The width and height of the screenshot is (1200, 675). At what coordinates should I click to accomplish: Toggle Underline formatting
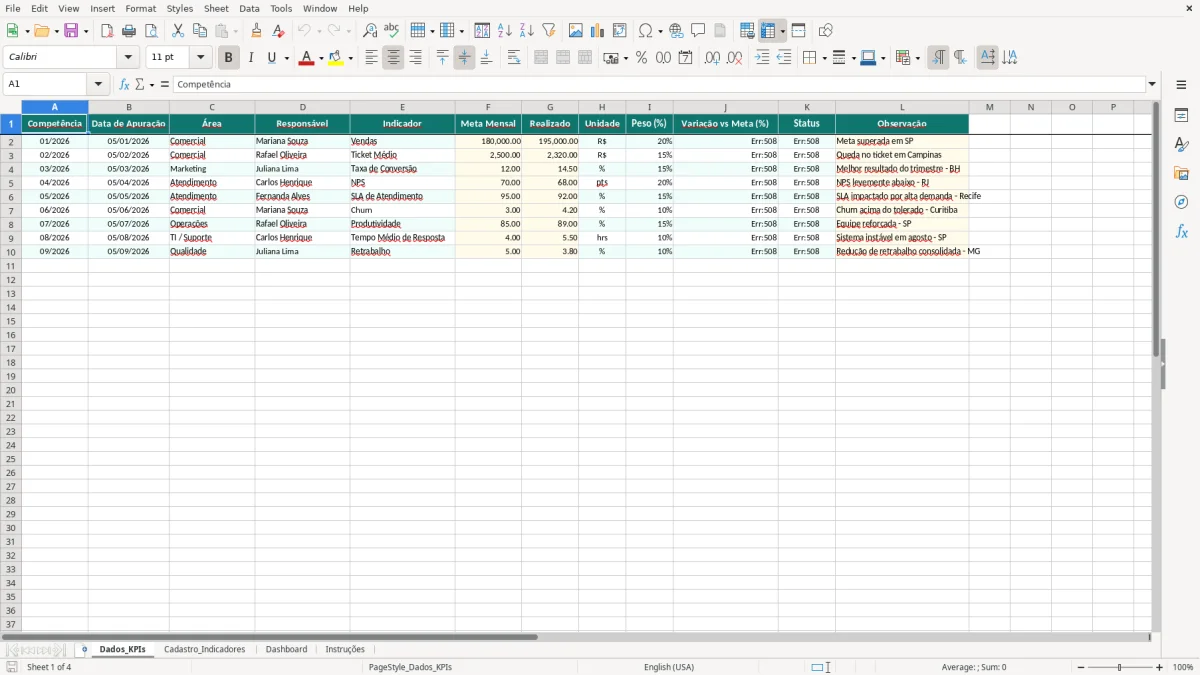pos(271,58)
